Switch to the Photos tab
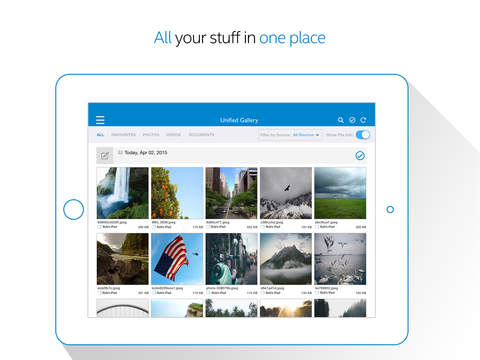 [151, 135]
